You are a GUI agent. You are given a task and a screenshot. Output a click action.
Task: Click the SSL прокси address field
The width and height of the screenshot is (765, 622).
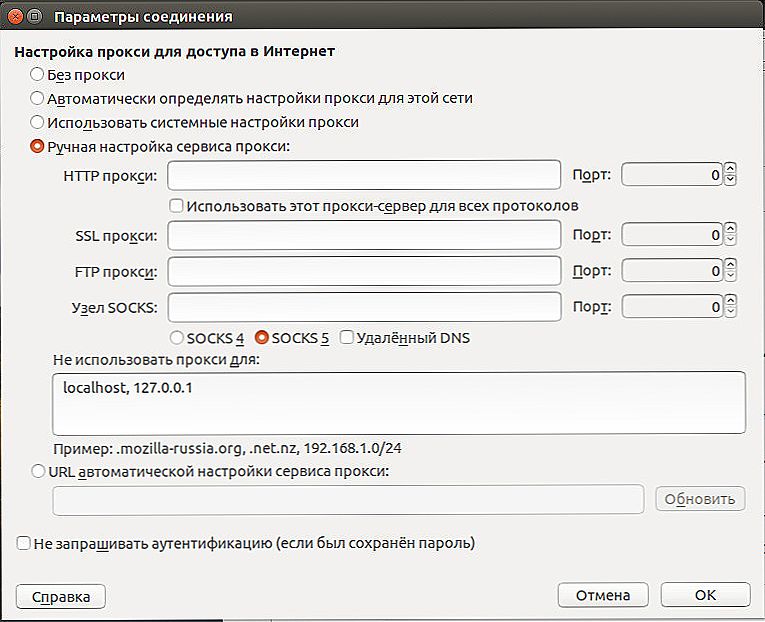(364, 235)
